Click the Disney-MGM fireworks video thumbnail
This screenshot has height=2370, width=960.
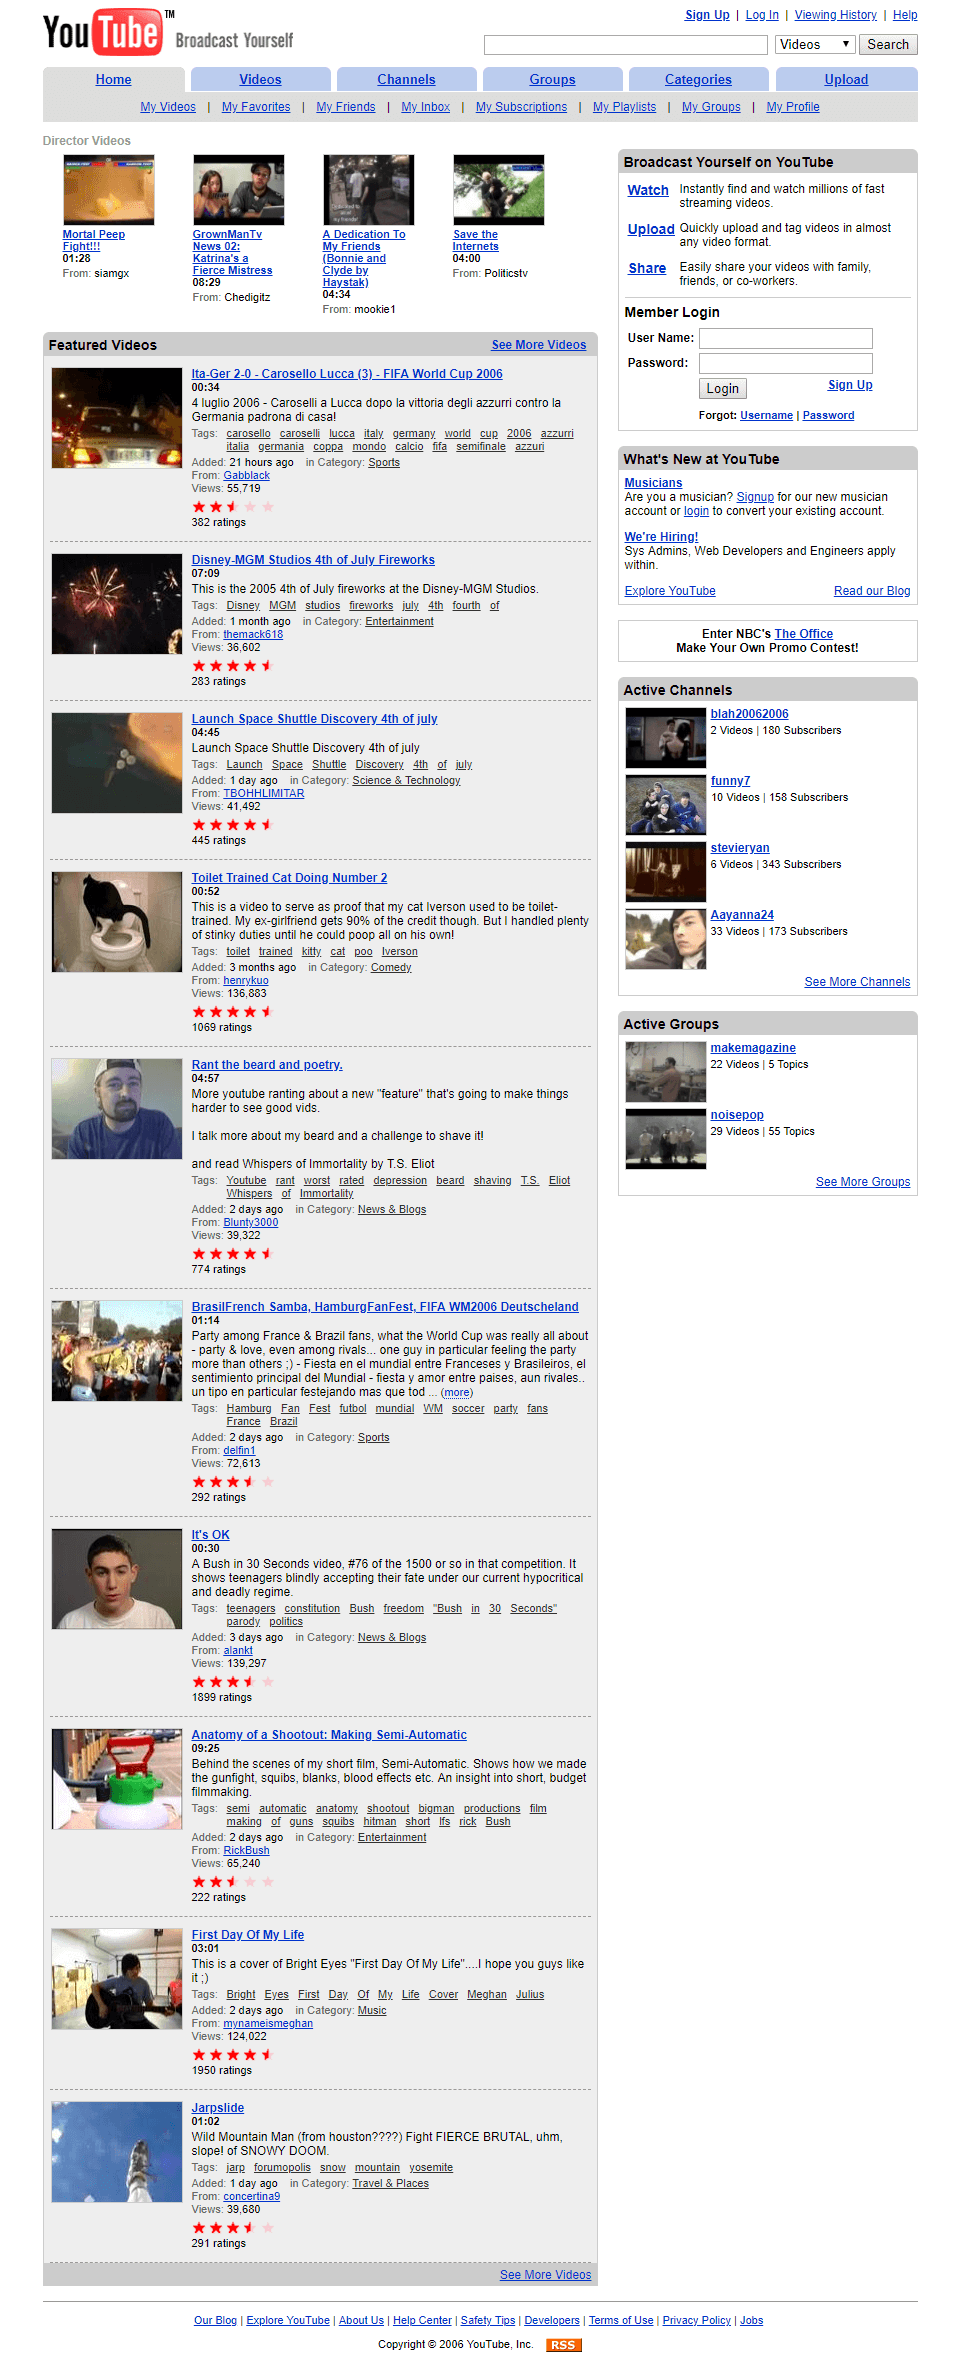[x=117, y=604]
